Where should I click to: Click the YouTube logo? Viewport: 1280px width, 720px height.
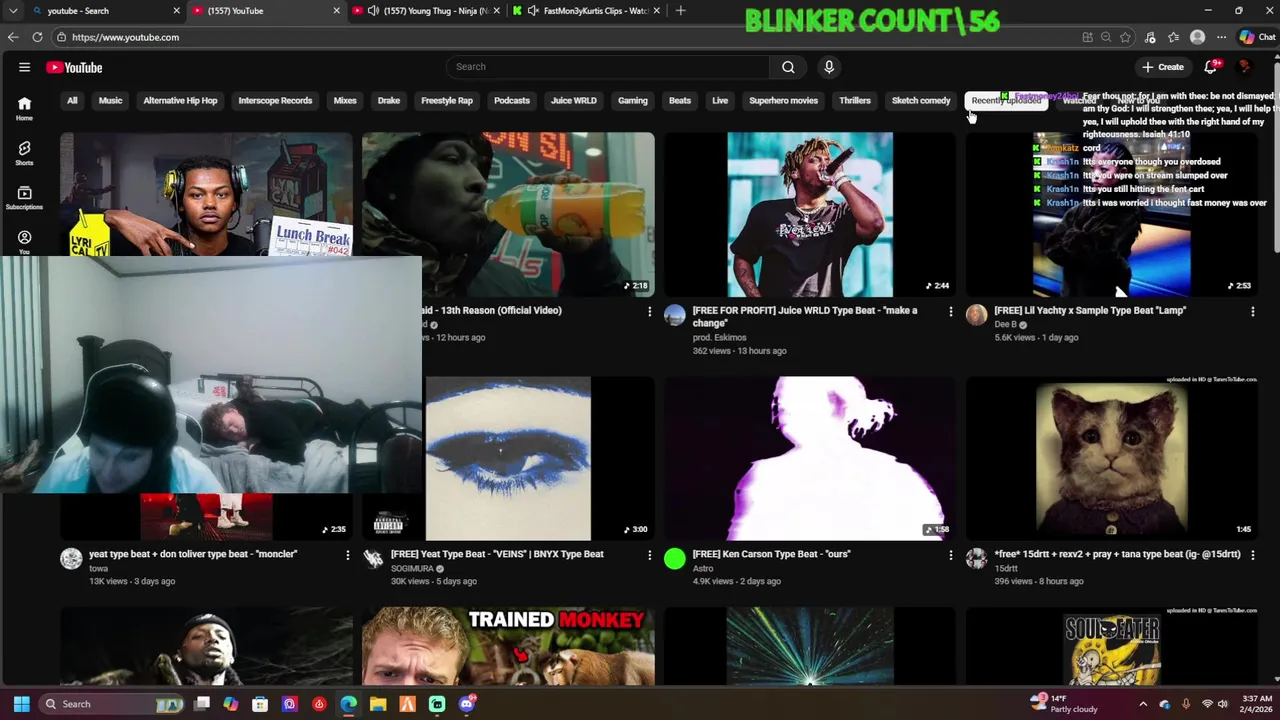74,67
